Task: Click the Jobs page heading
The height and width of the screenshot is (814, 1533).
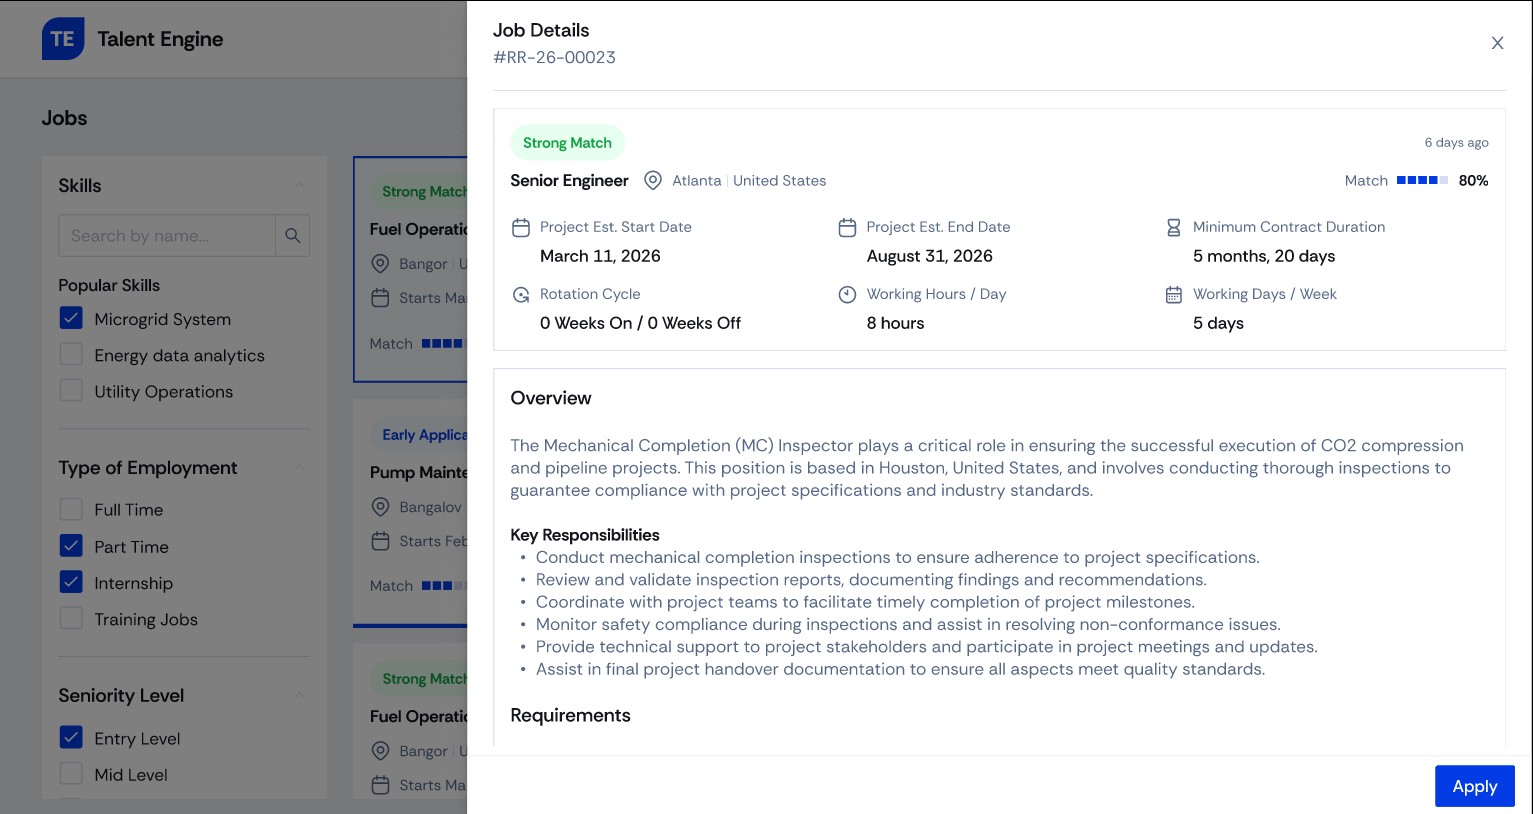Action: (64, 118)
